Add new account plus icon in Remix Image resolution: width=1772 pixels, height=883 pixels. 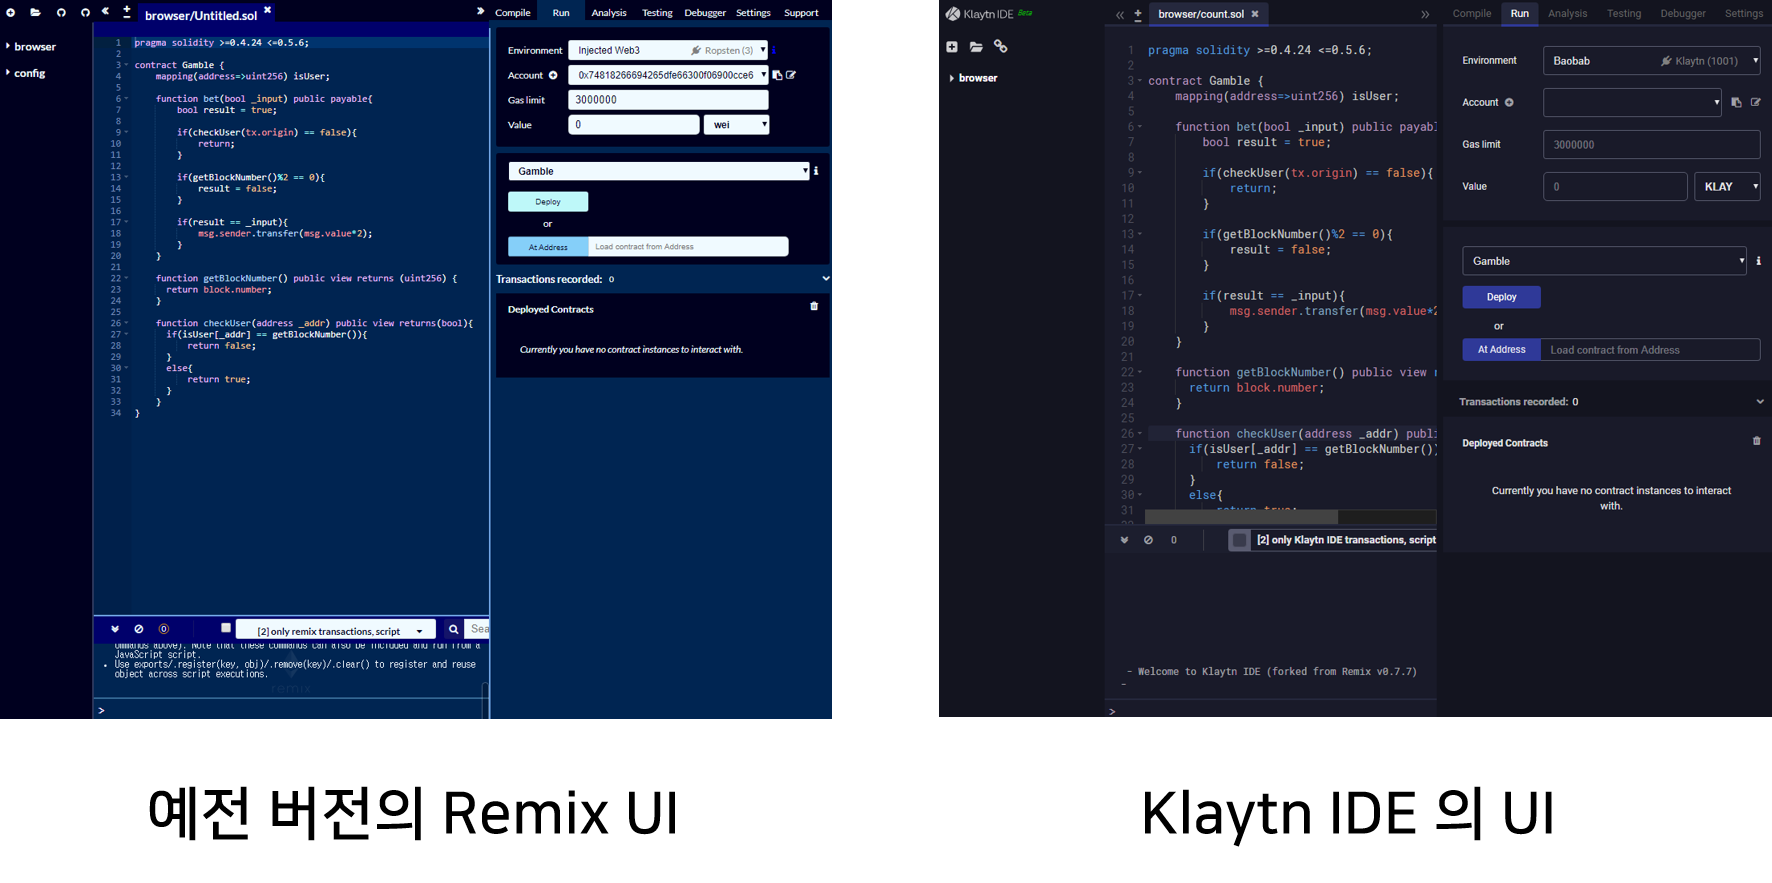point(553,75)
